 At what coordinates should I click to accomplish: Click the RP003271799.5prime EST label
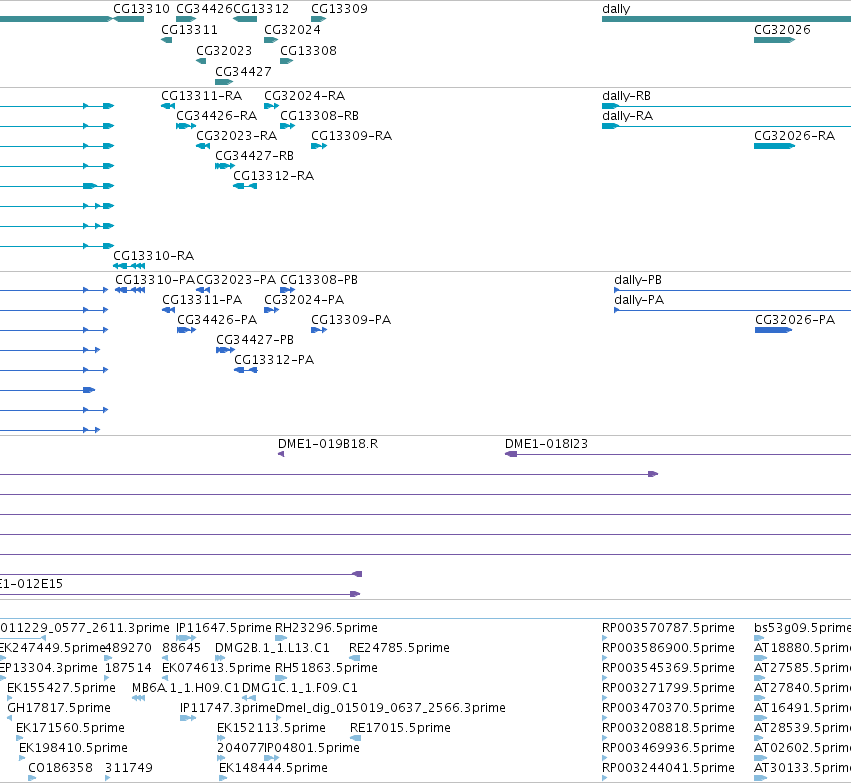click(668, 687)
